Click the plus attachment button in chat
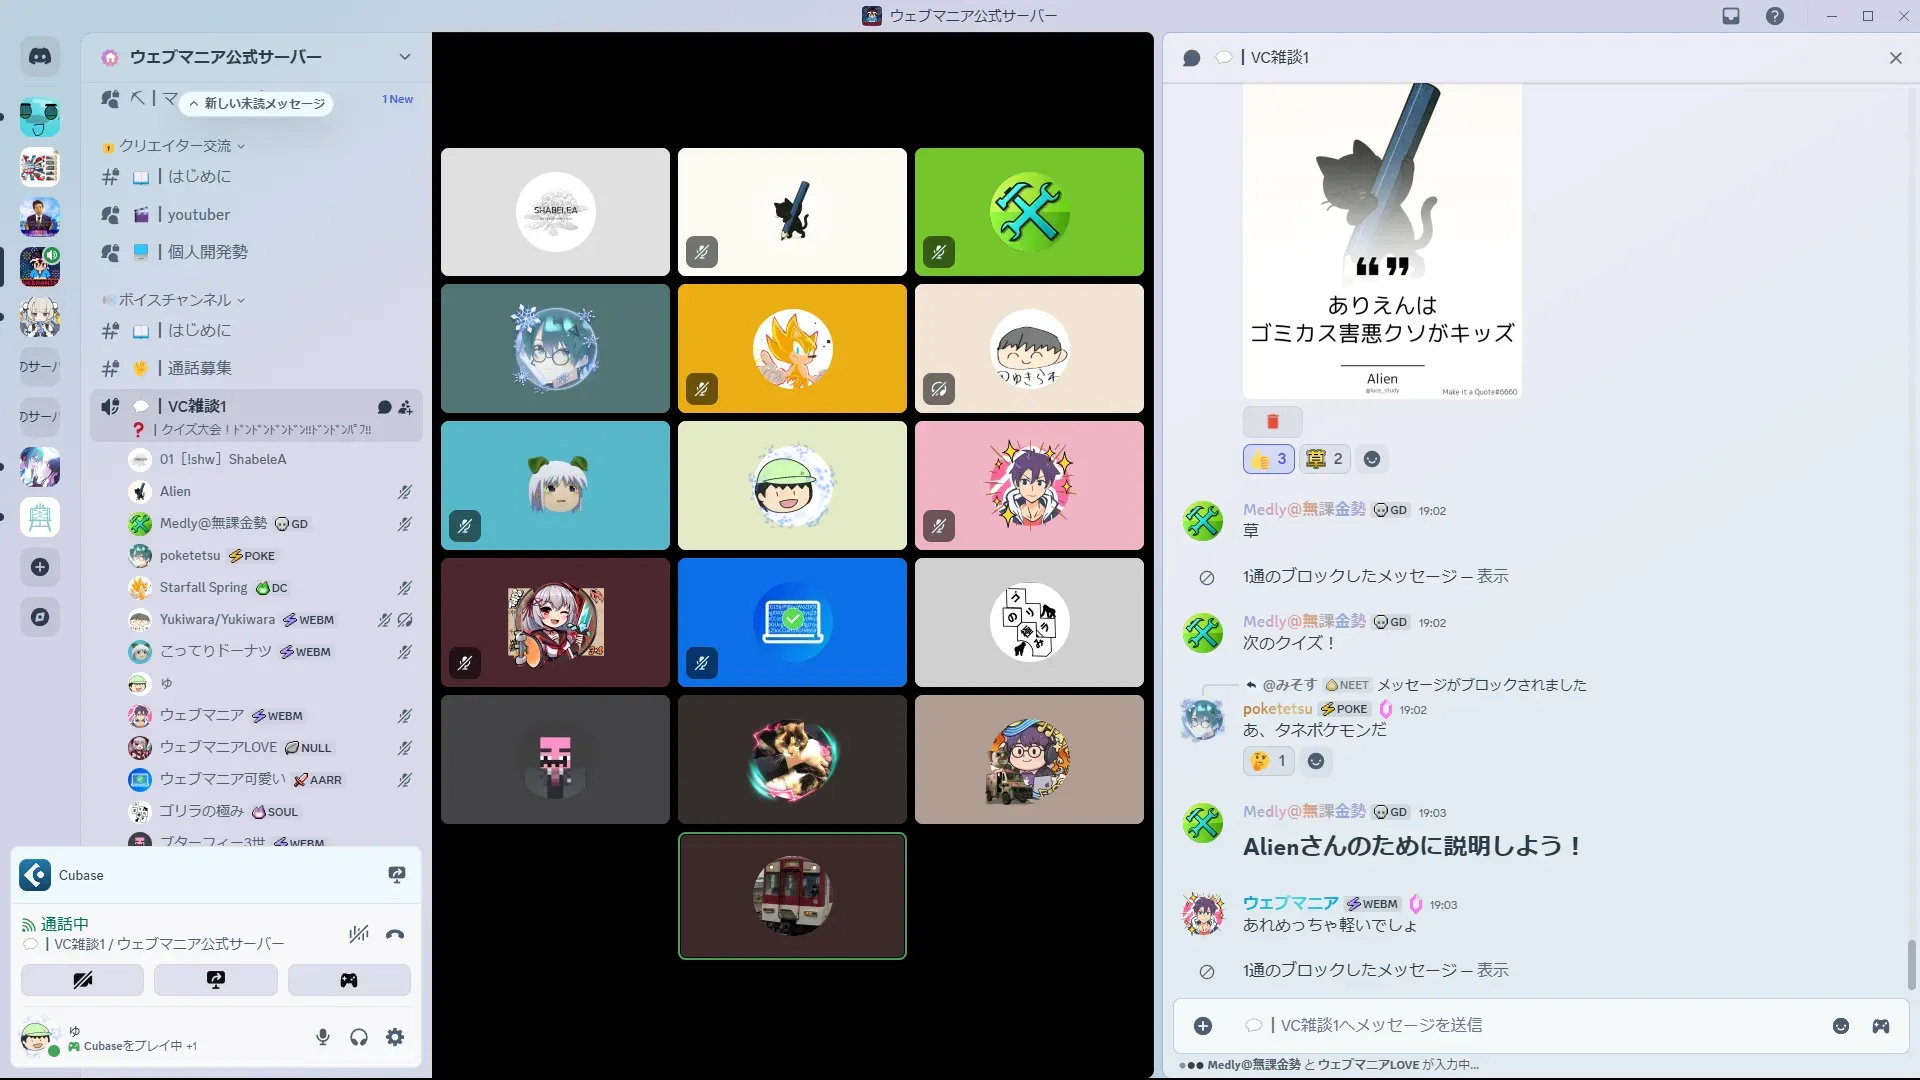Image resolution: width=1920 pixels, height=1080 pixels. 1203,1026
